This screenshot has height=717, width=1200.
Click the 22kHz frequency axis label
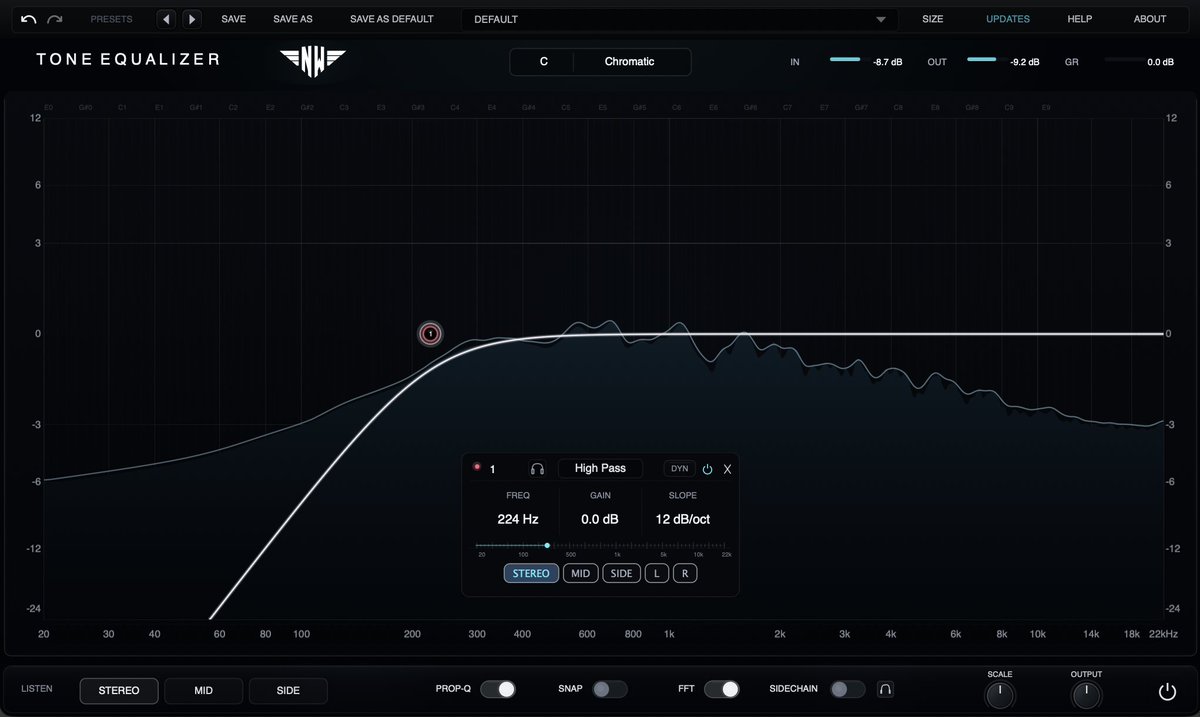coord(1163,634)
